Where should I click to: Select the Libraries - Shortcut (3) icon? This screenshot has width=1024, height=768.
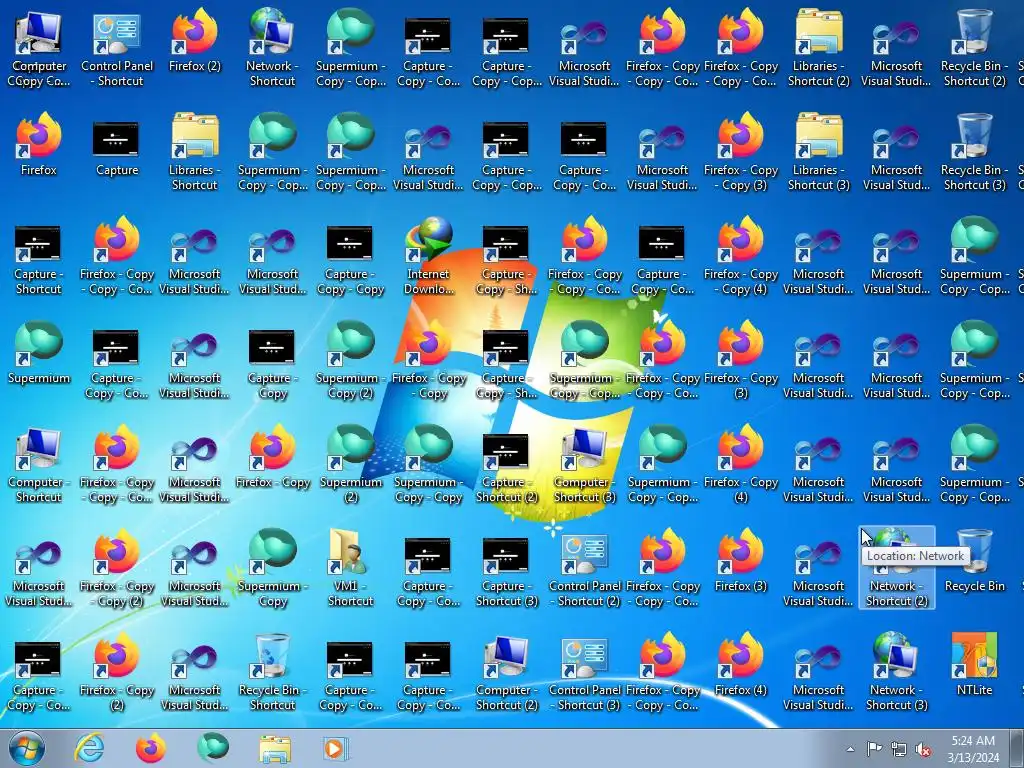(x=818, y=151)
